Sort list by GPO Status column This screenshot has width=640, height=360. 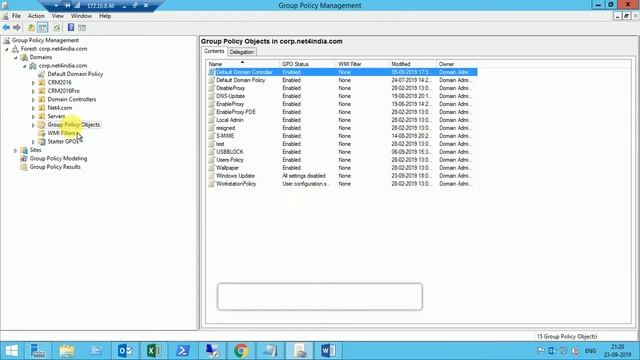pos(308,64)
